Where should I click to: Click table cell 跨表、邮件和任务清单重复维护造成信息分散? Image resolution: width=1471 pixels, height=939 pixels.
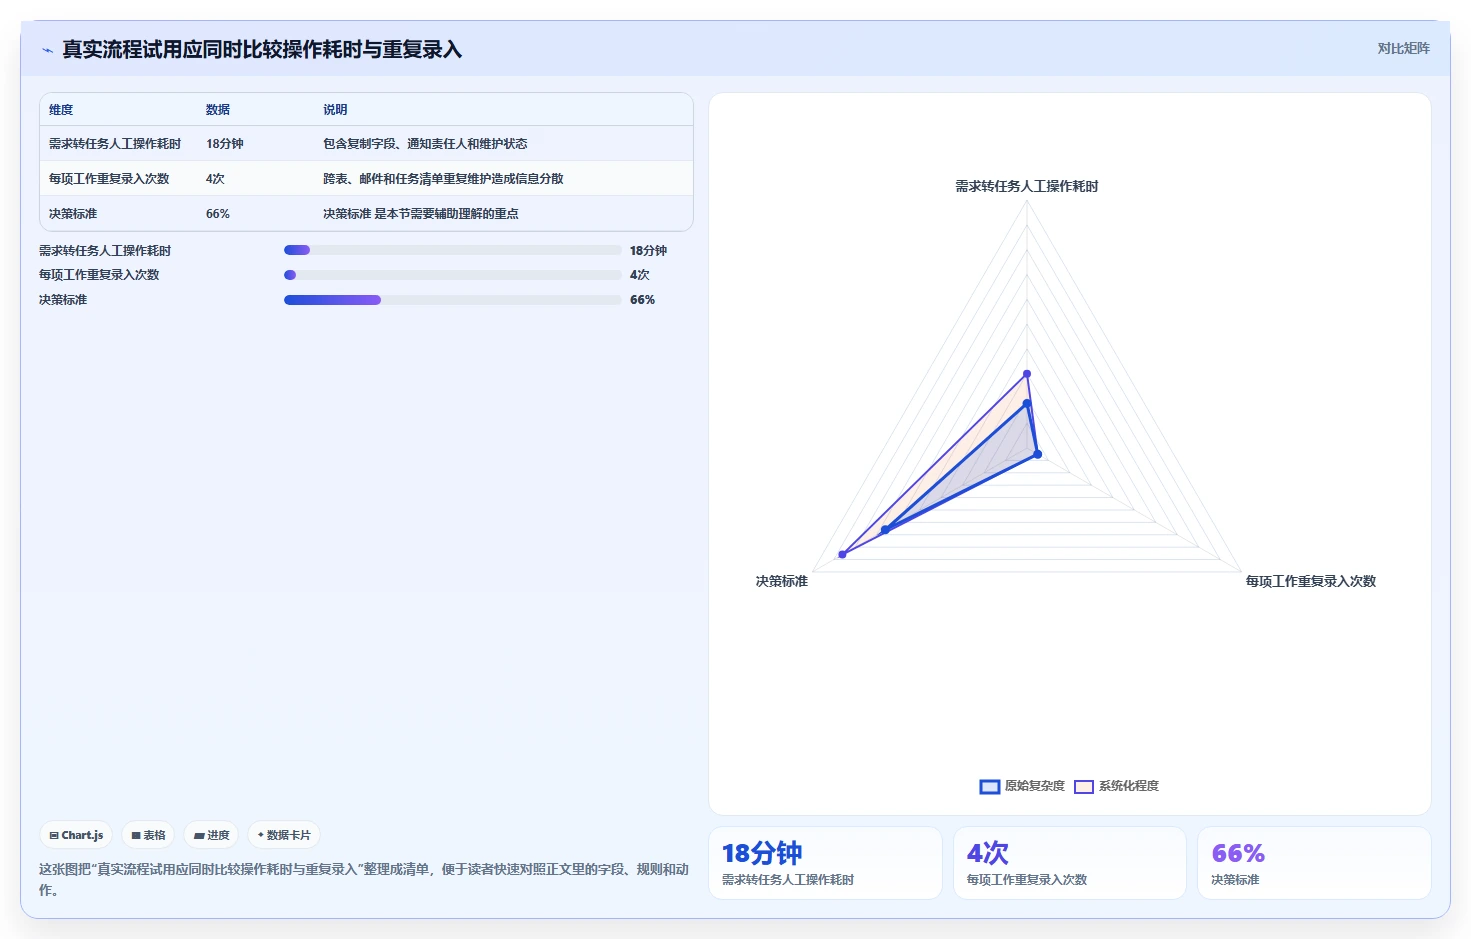click(443, 179)
